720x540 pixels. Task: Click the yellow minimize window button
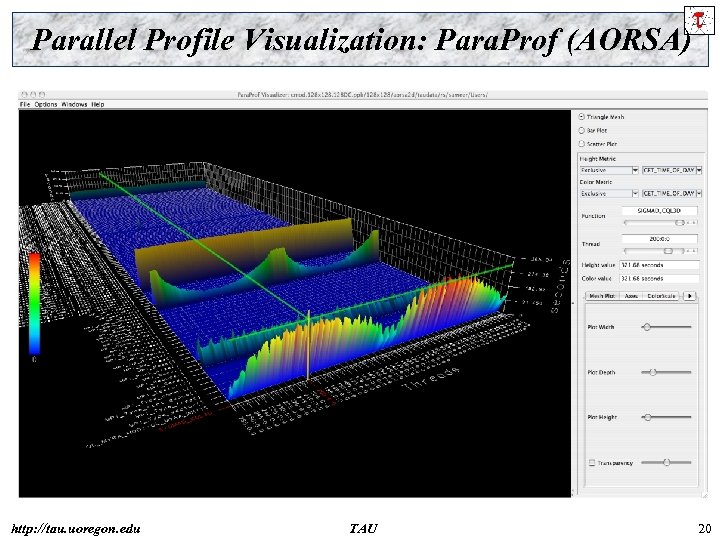click(x=33, y=95)
